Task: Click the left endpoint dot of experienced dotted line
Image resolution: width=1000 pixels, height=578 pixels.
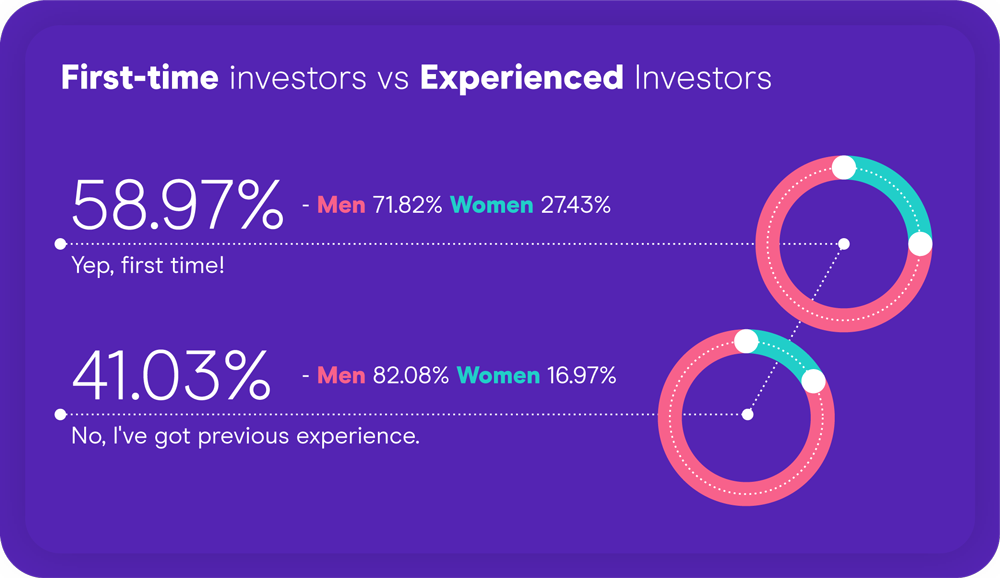Action: (61, 415)
